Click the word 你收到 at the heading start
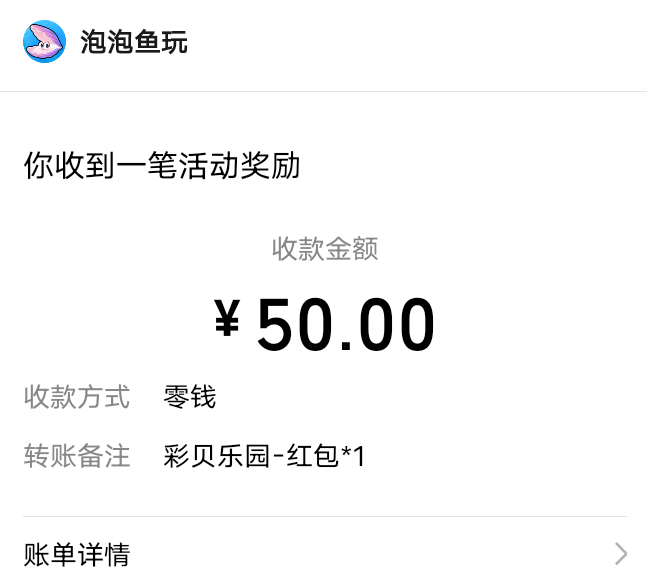Image resolution: width=647 pixels, height=585 pixels. coord(65,166)
